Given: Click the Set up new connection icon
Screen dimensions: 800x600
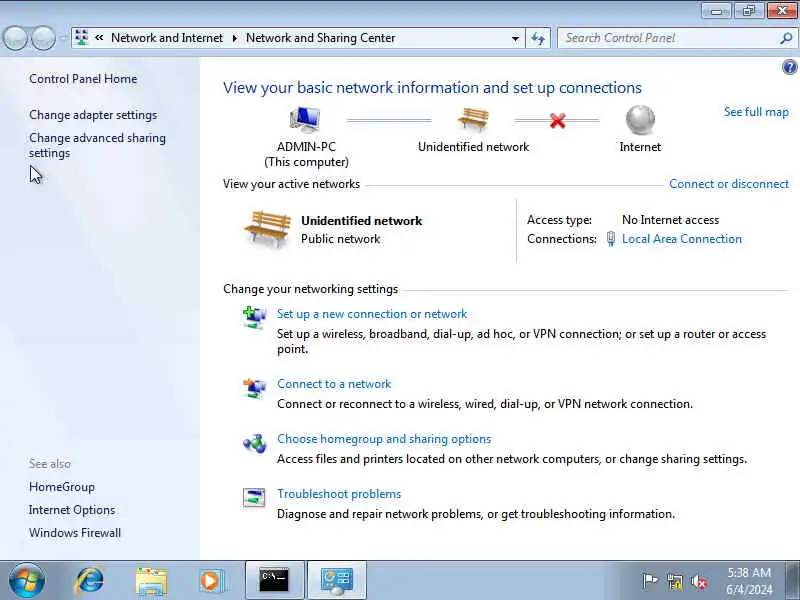Looking at the screenshot, I should point(254,318).
